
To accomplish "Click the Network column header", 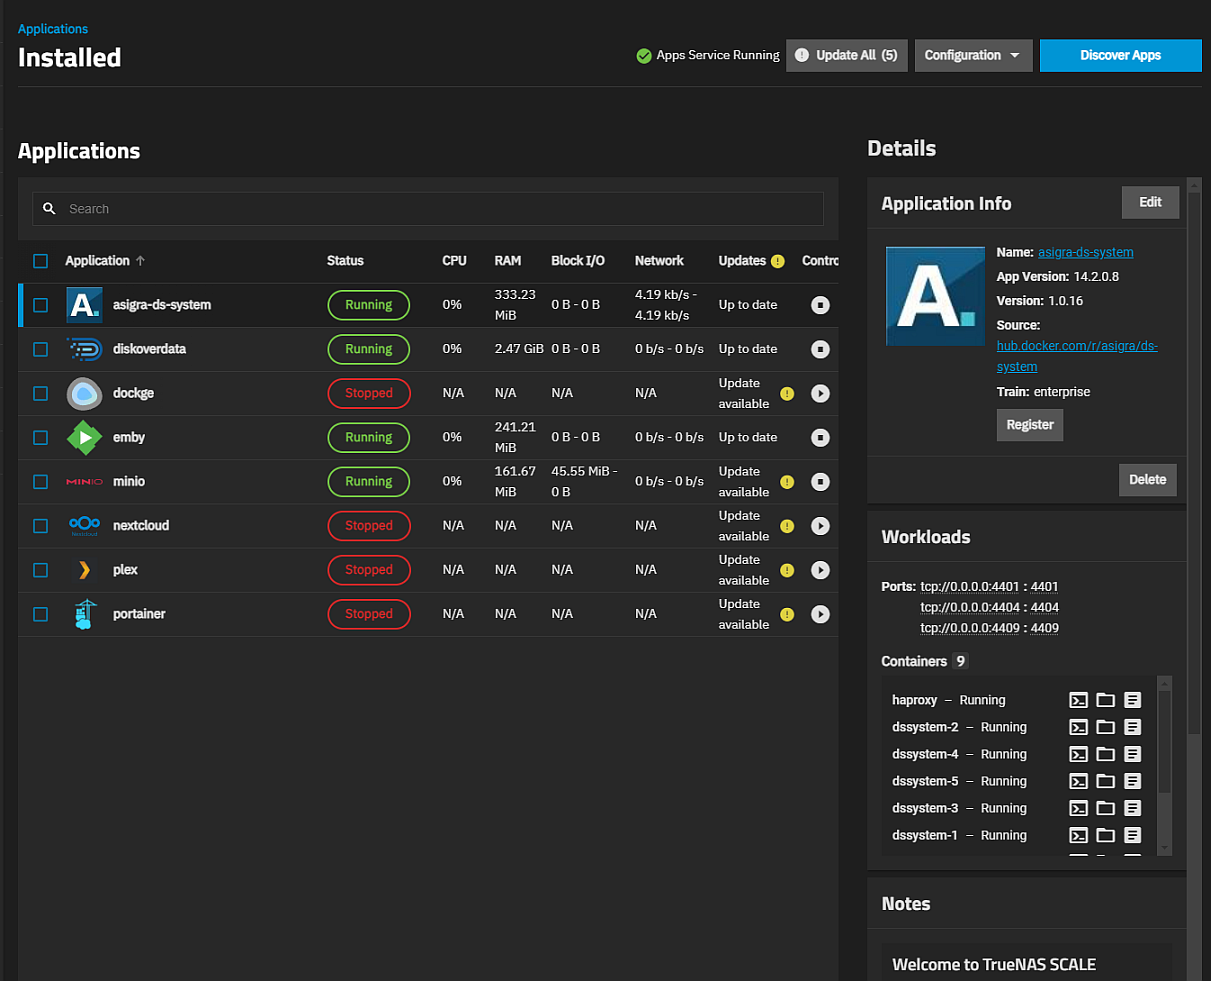I will [x=659, y=261].
